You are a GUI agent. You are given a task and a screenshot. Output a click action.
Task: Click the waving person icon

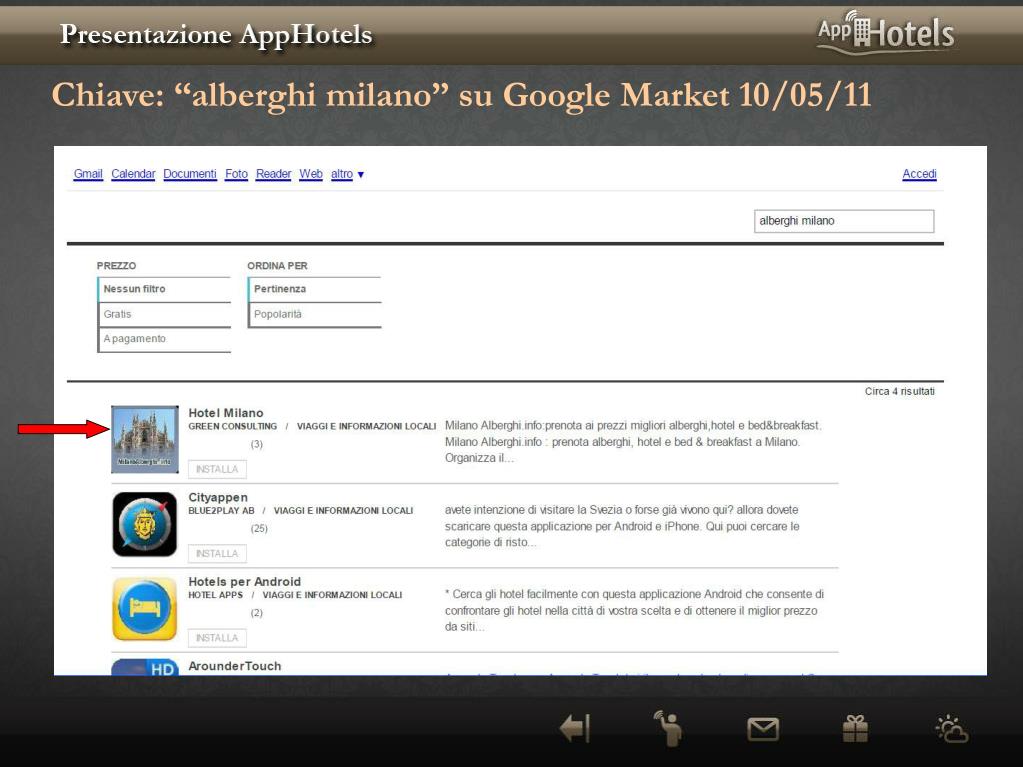[669, 728]
